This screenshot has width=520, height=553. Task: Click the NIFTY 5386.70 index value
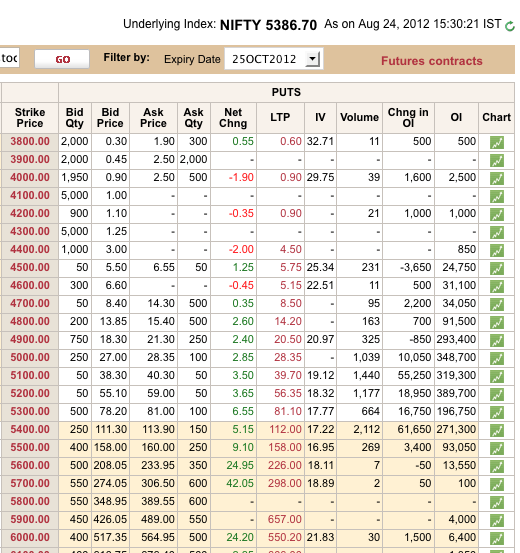pos(268,25)
